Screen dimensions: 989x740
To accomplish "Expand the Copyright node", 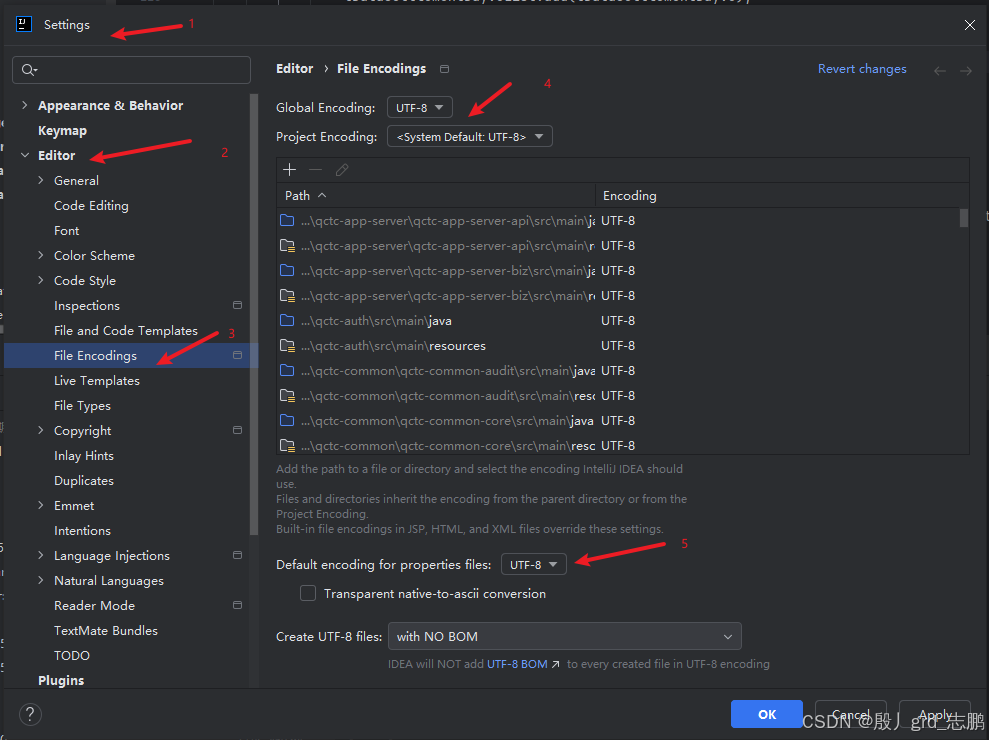I will tap(41, 430).
